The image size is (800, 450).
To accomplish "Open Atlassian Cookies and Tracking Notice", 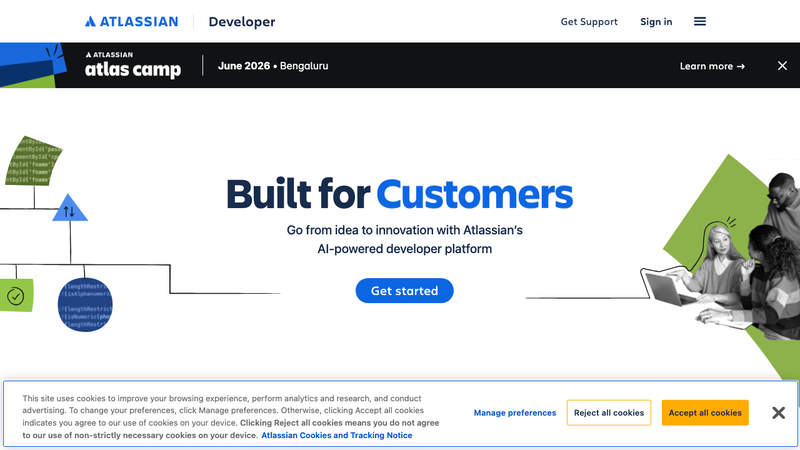I will [337, 435].
